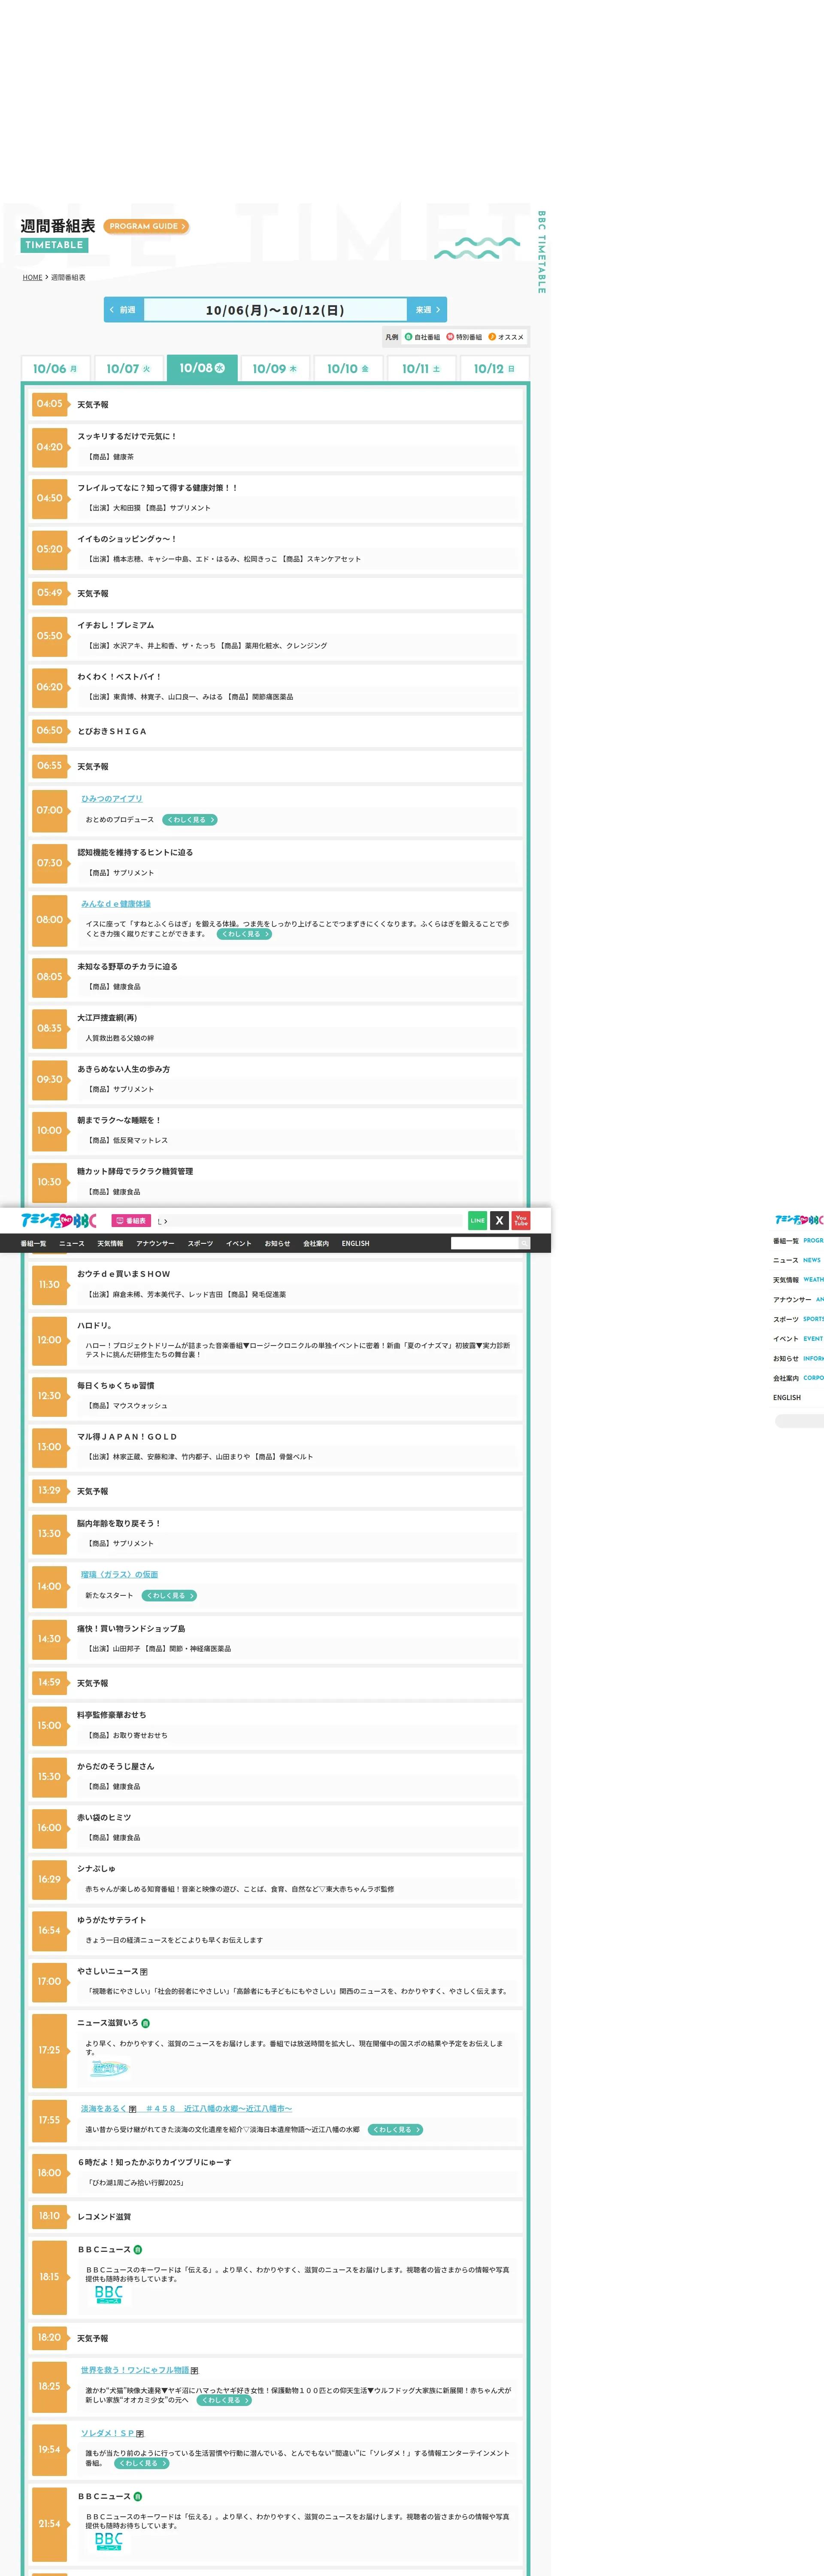The height and width of the screenshot is (2576, 824).
Task: Open the X social icon
Action: pos(499,1220)
